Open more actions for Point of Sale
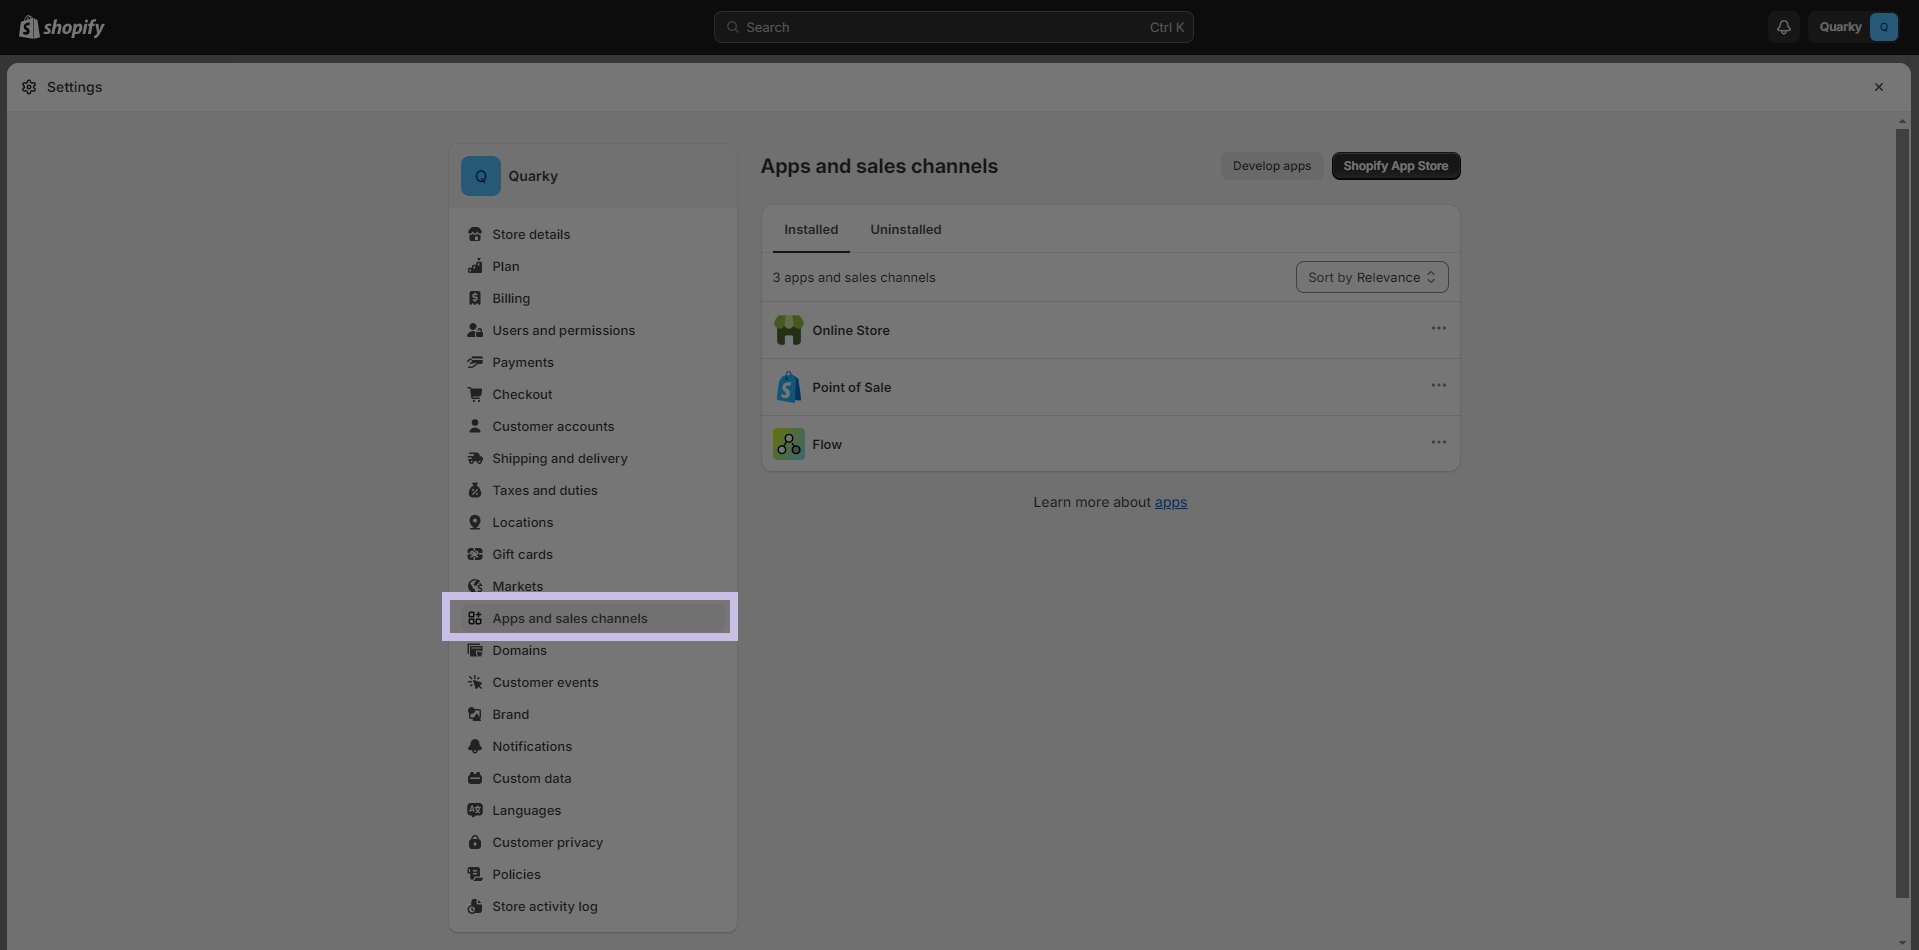 pos(1438,386)
